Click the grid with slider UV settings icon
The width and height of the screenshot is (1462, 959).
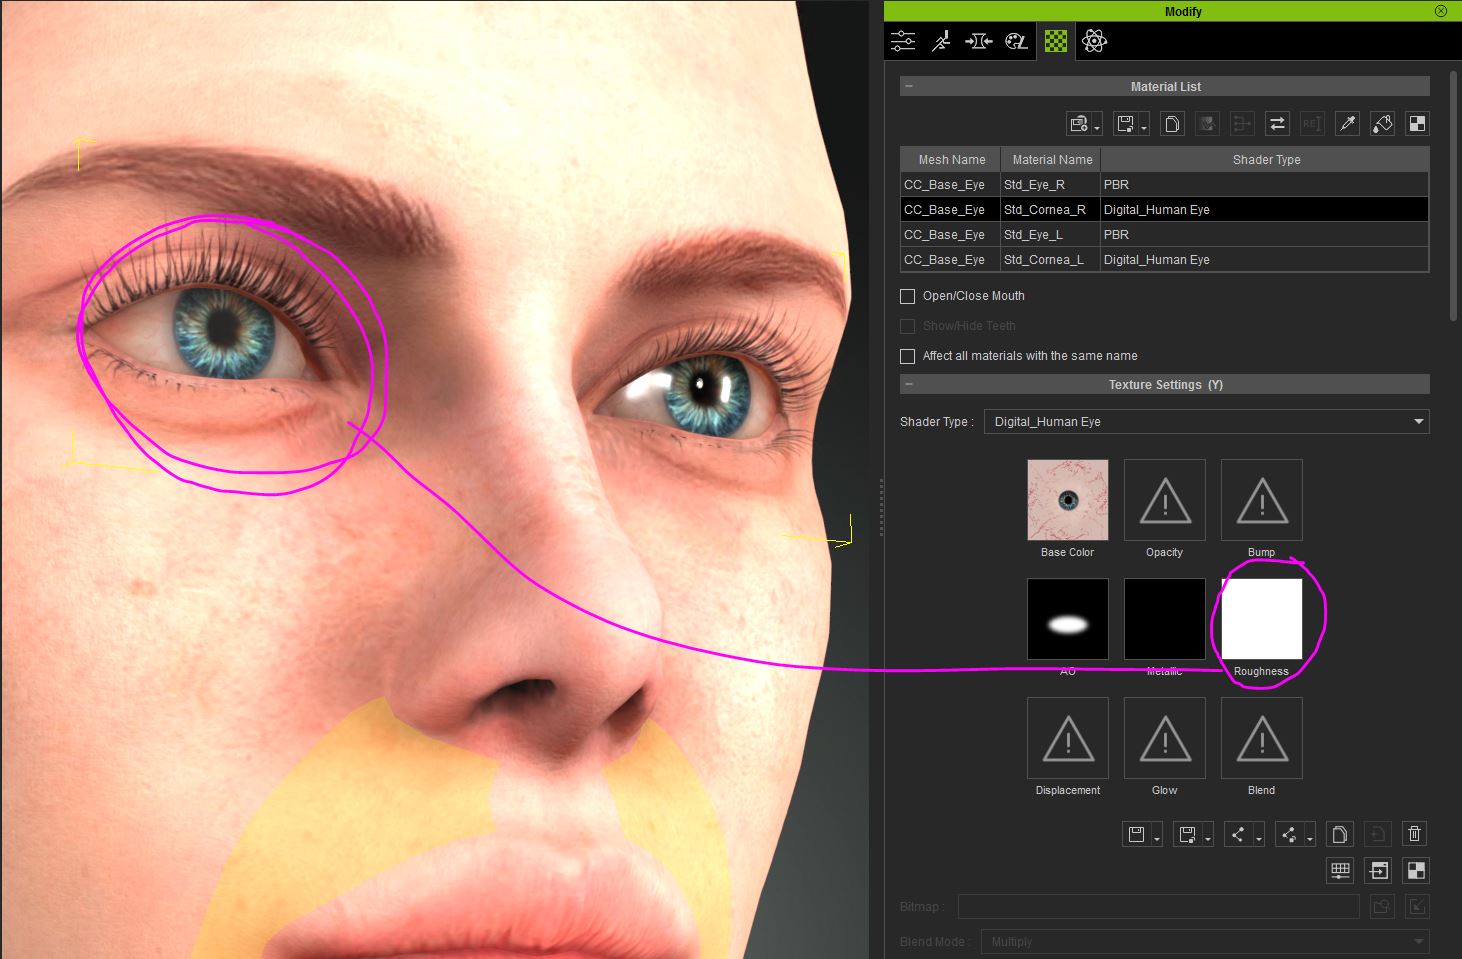(x=1340, y=870)
